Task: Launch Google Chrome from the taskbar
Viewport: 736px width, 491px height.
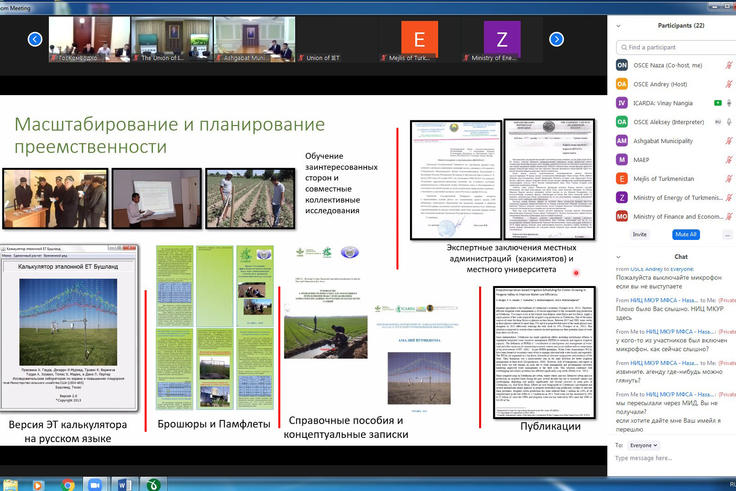Action: 68,484
